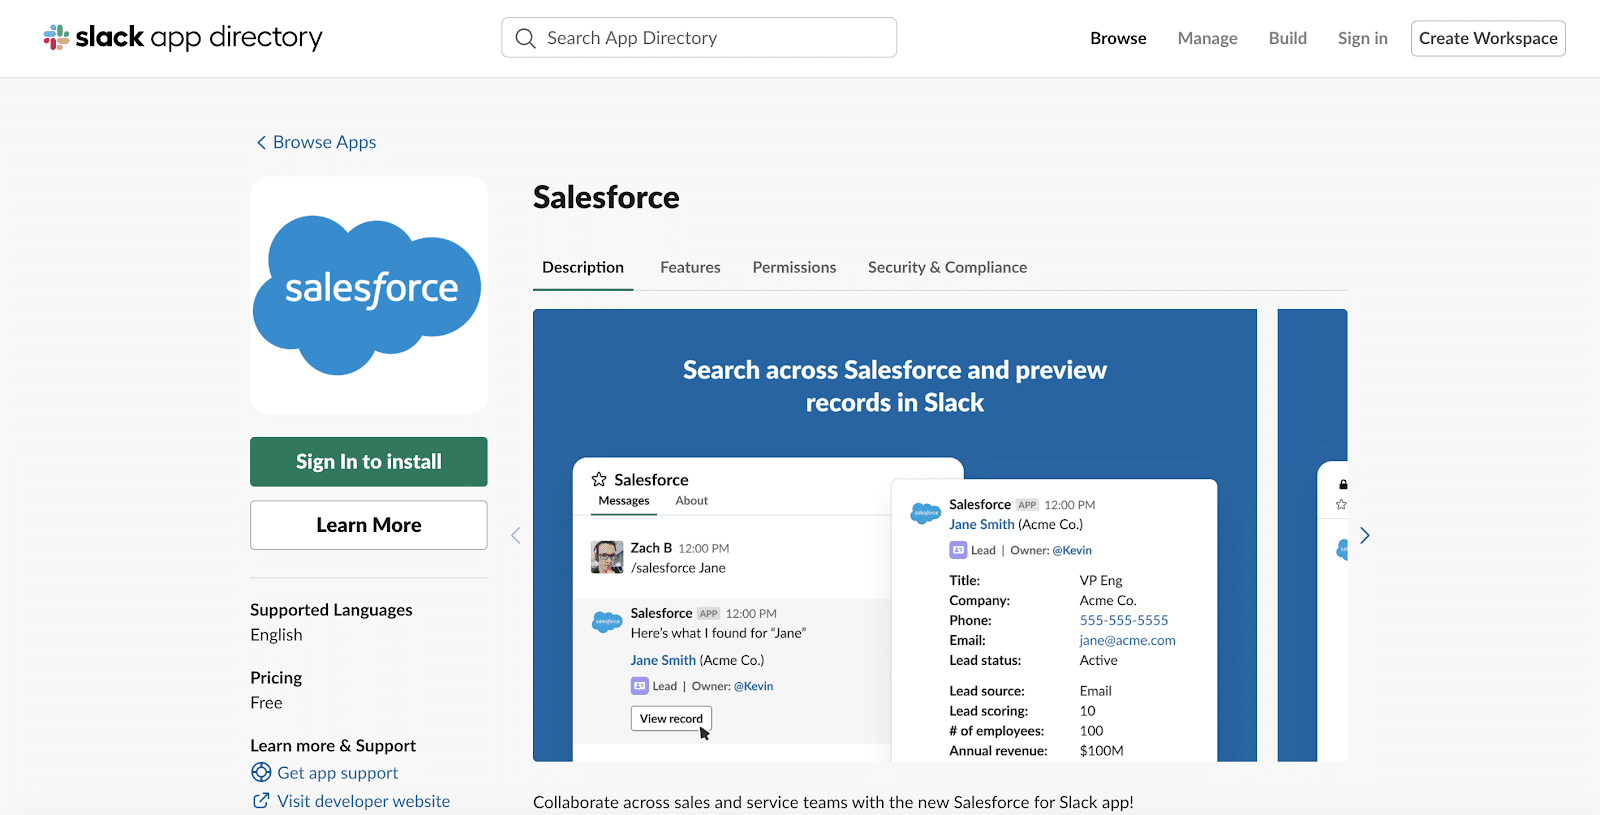The height and width of the screenshot is (815, 1600).
Task: Switch to the Features tab
Action: [x=690, y=267]
